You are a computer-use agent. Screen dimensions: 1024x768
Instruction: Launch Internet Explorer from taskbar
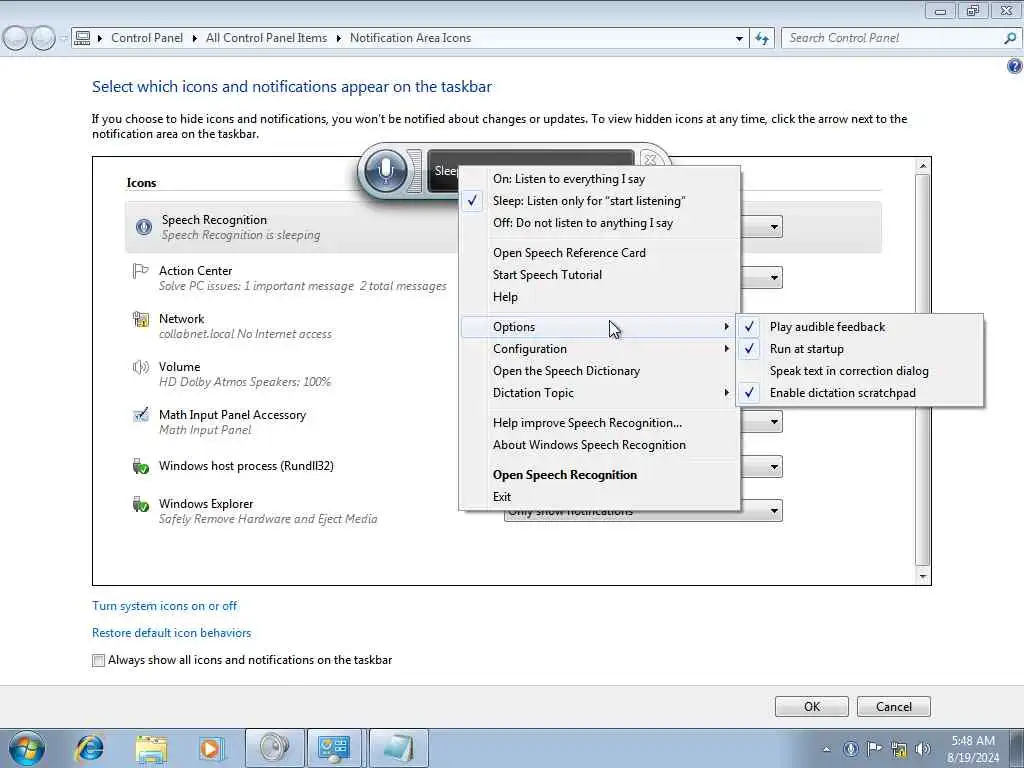[89, 748]
